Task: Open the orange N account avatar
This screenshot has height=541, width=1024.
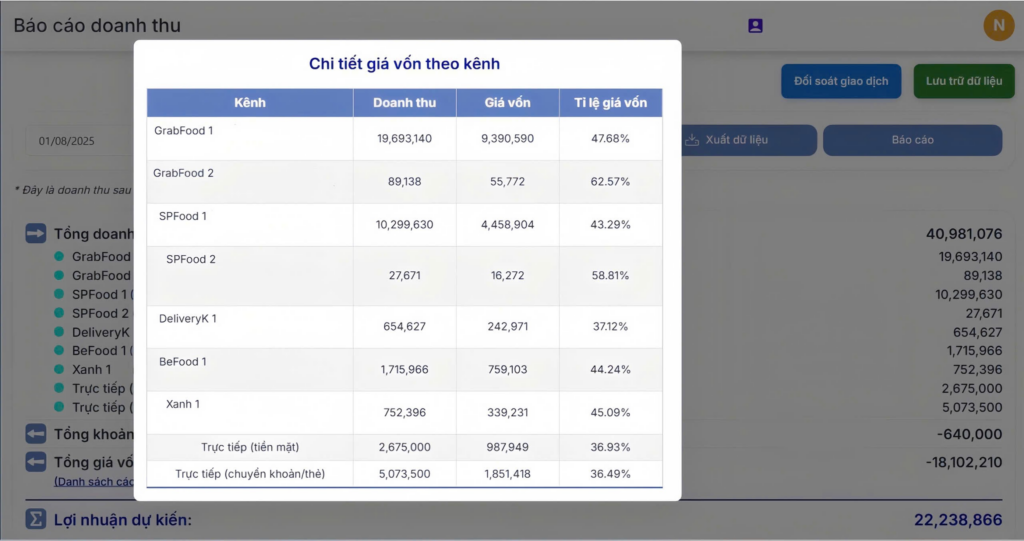Action: point(998,25)
